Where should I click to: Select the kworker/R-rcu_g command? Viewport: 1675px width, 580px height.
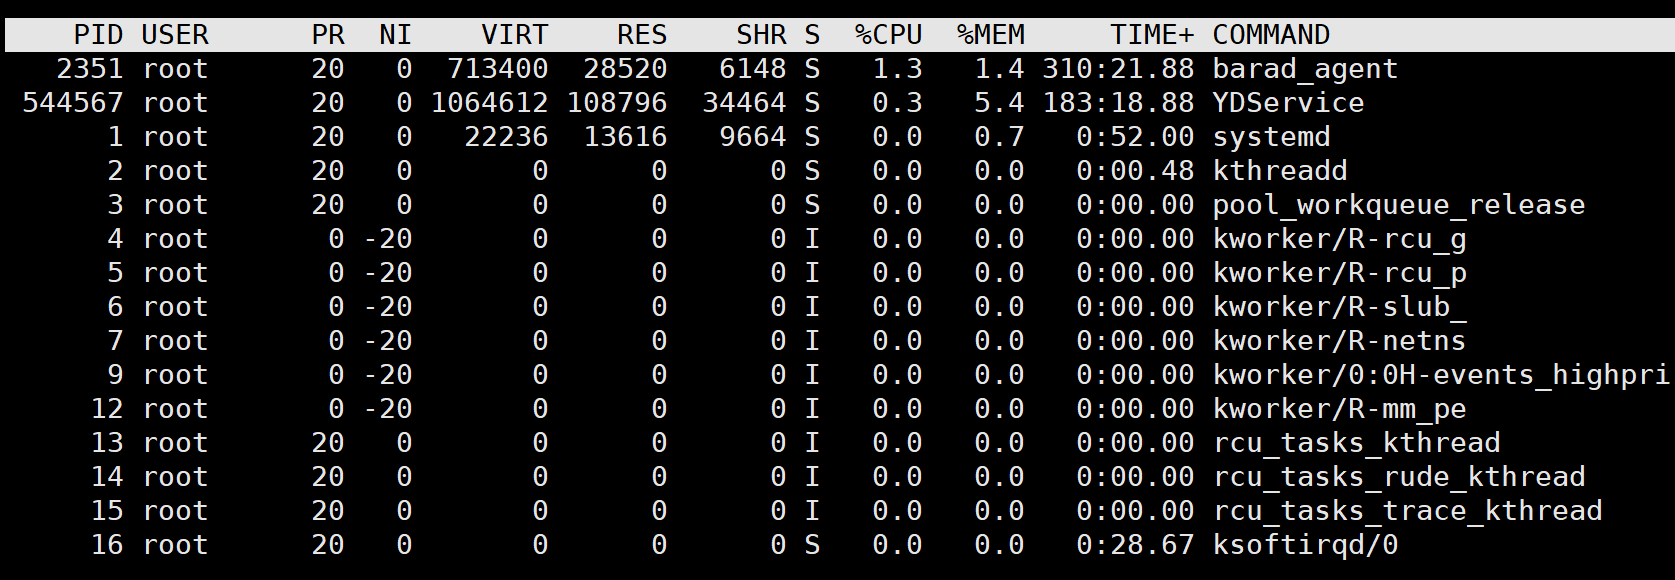pyautogui.click(x=1339, y=239)
